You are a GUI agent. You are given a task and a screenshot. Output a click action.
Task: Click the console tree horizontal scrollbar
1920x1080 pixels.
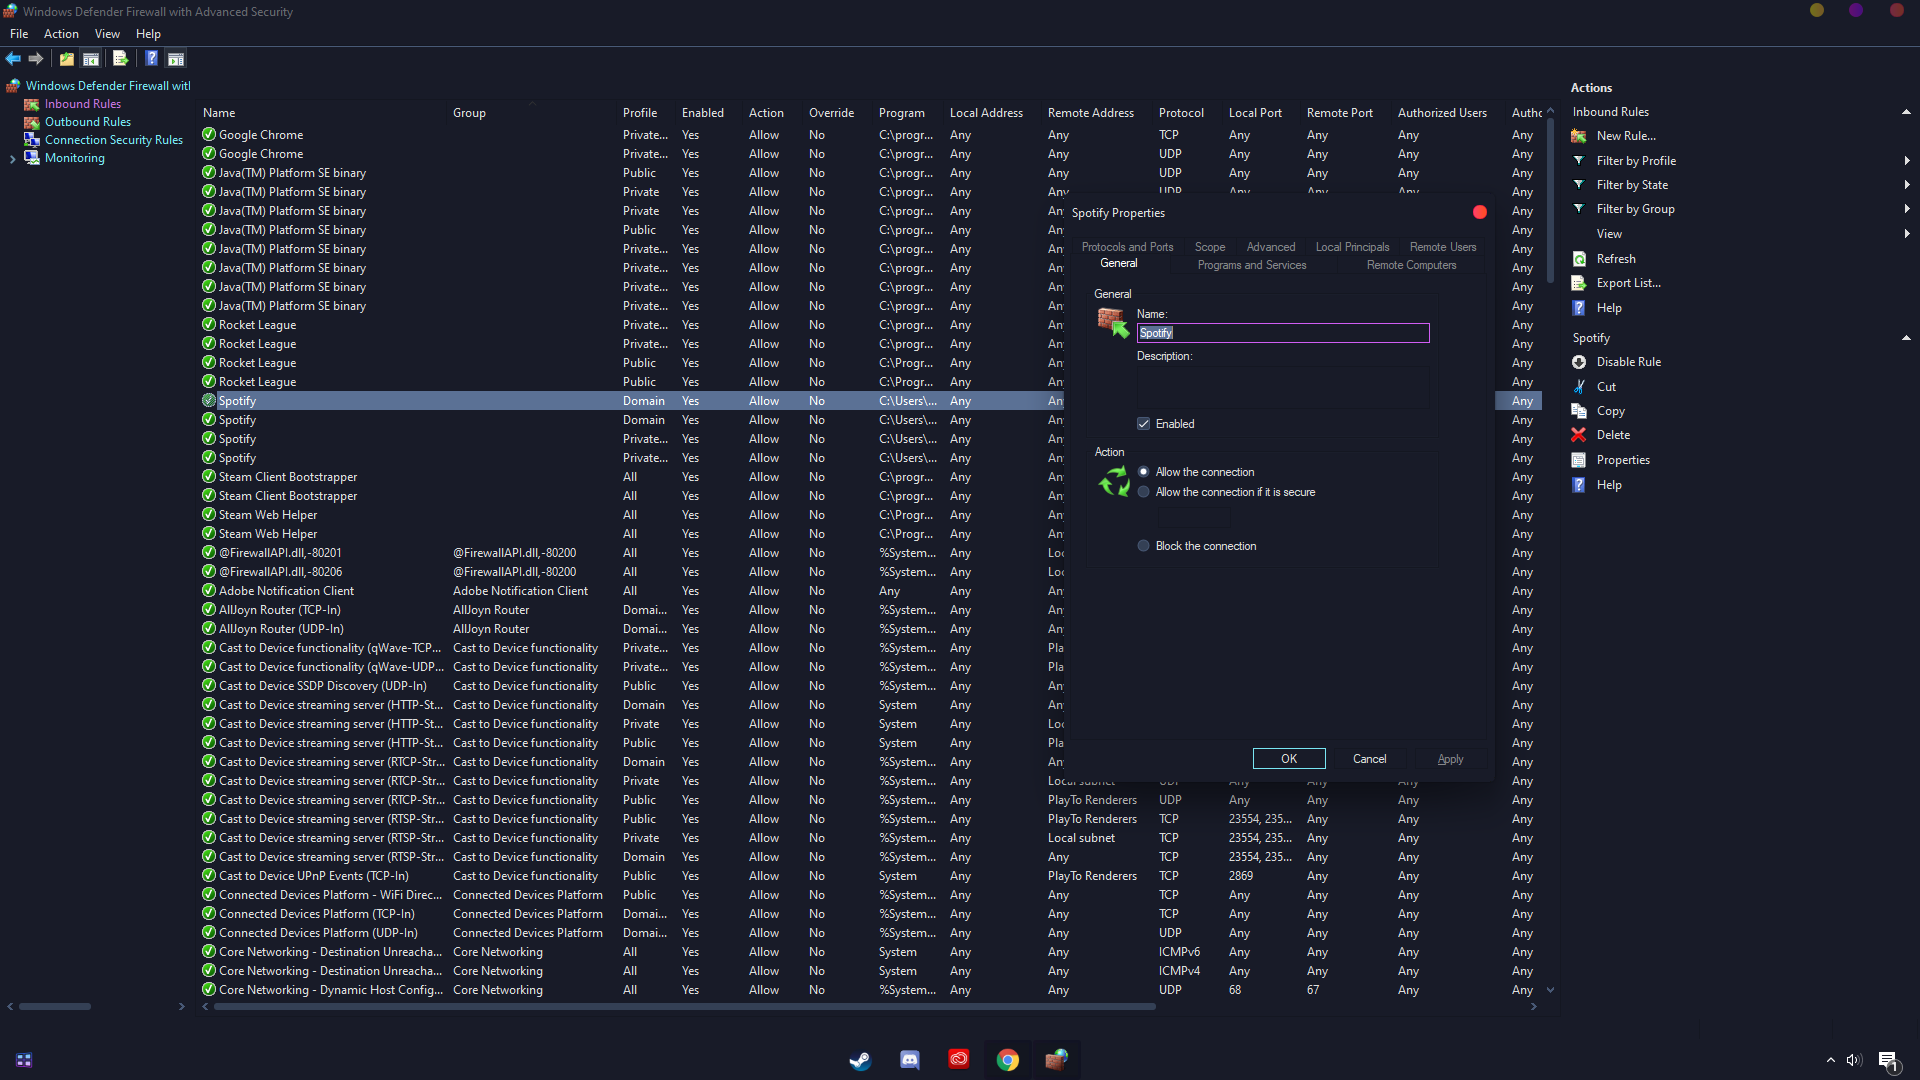(x=55, y=1006)
